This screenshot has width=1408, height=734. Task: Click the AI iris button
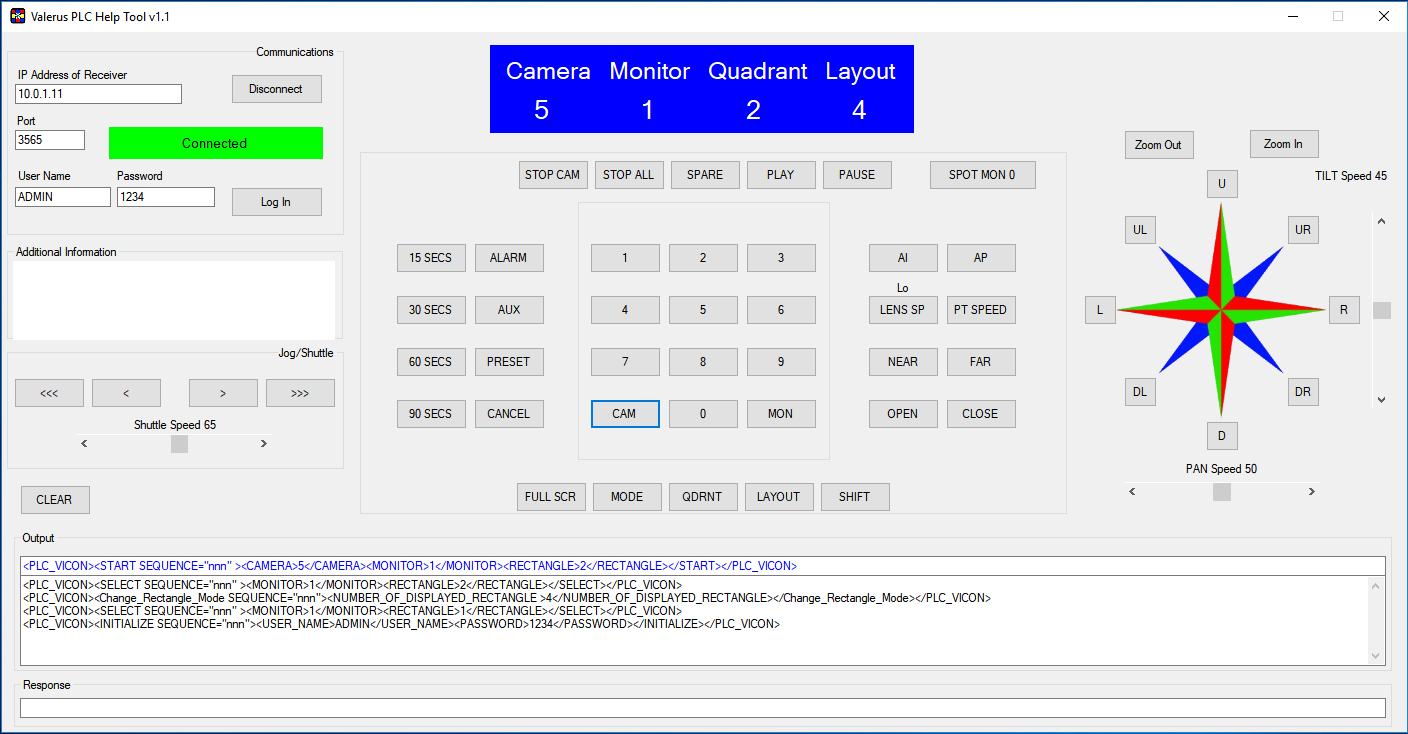[x=903, y=258]
